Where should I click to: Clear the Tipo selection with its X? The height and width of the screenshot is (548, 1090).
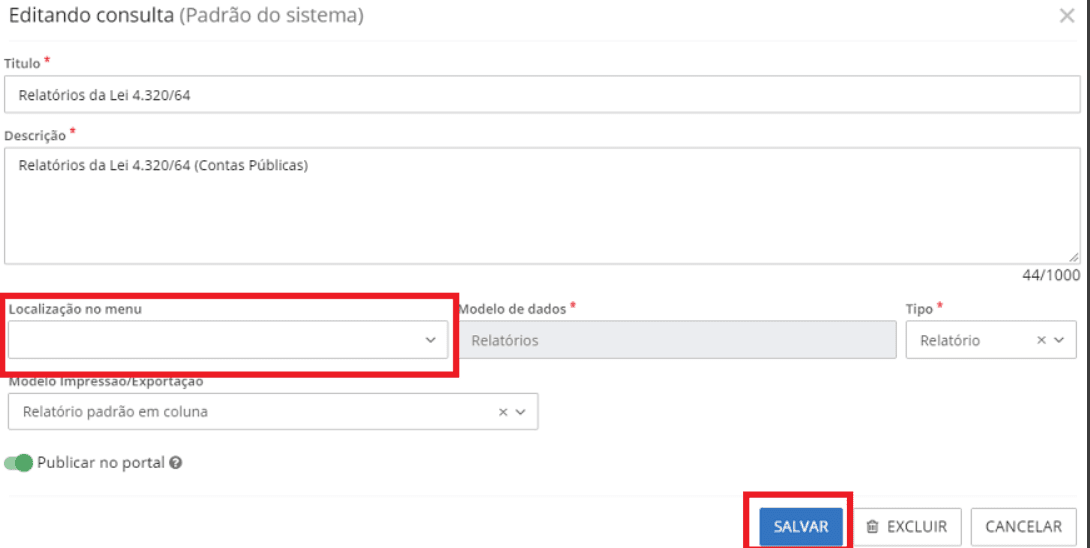point(1041,340)
